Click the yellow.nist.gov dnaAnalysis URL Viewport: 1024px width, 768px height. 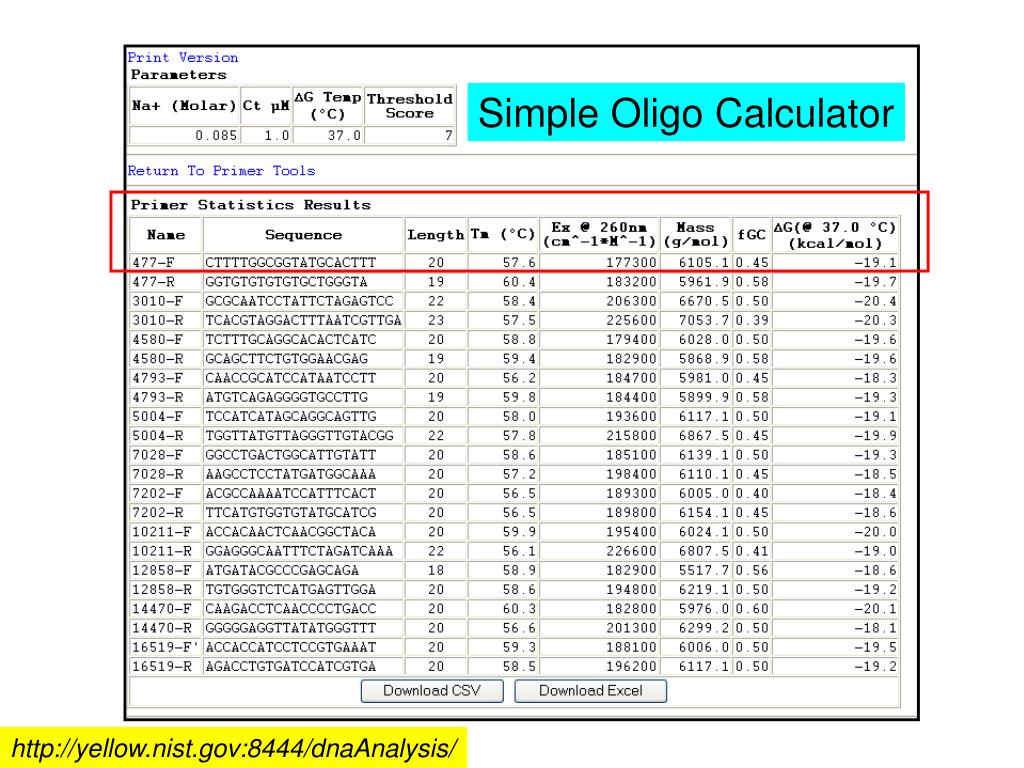pos(235,748)
